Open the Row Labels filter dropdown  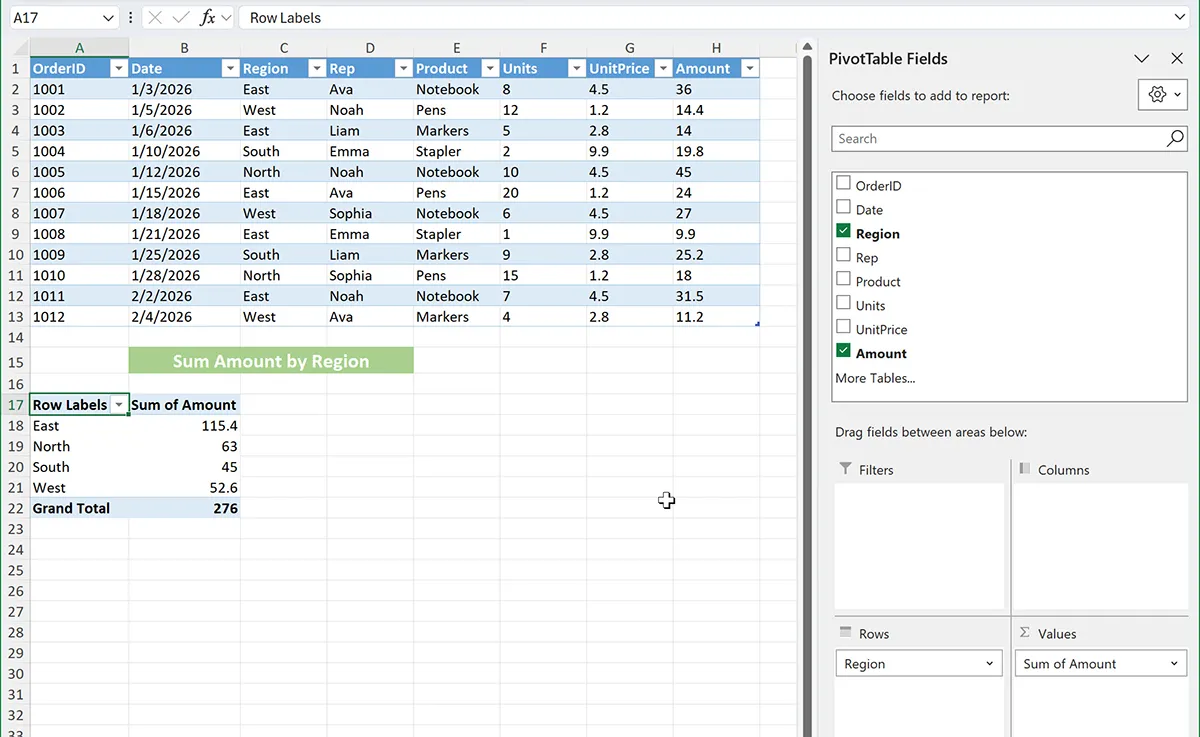119,405
